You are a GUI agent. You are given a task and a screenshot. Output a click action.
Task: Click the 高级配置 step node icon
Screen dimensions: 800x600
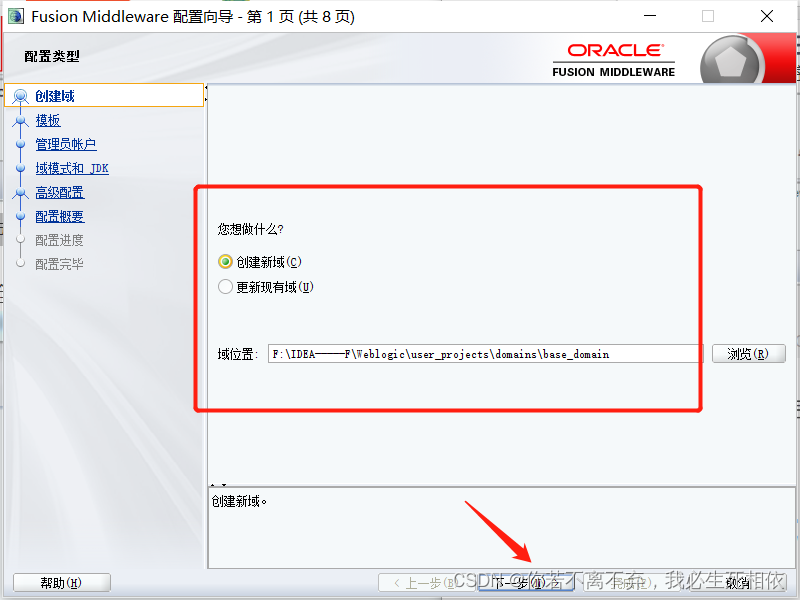(x=20, y=193)
